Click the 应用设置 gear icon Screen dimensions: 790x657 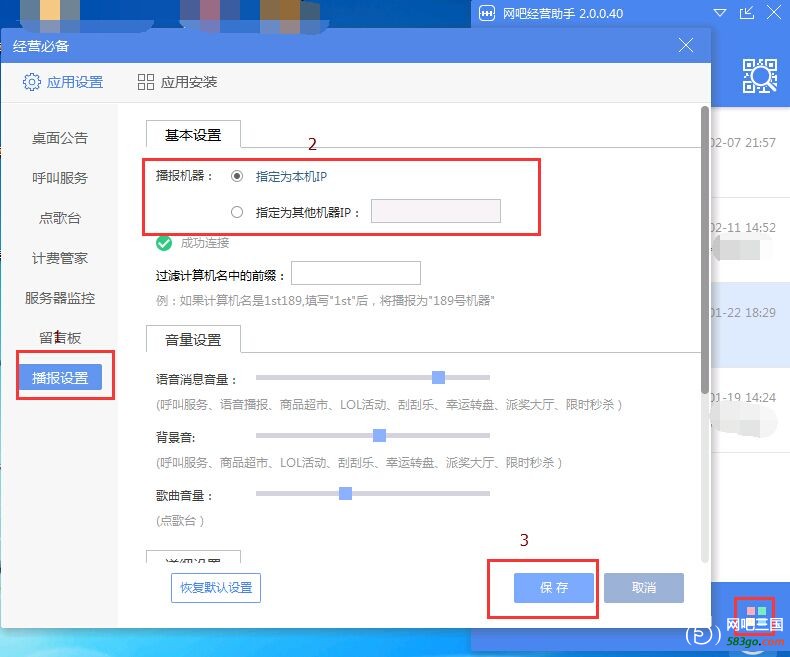[x=32, y=82]
